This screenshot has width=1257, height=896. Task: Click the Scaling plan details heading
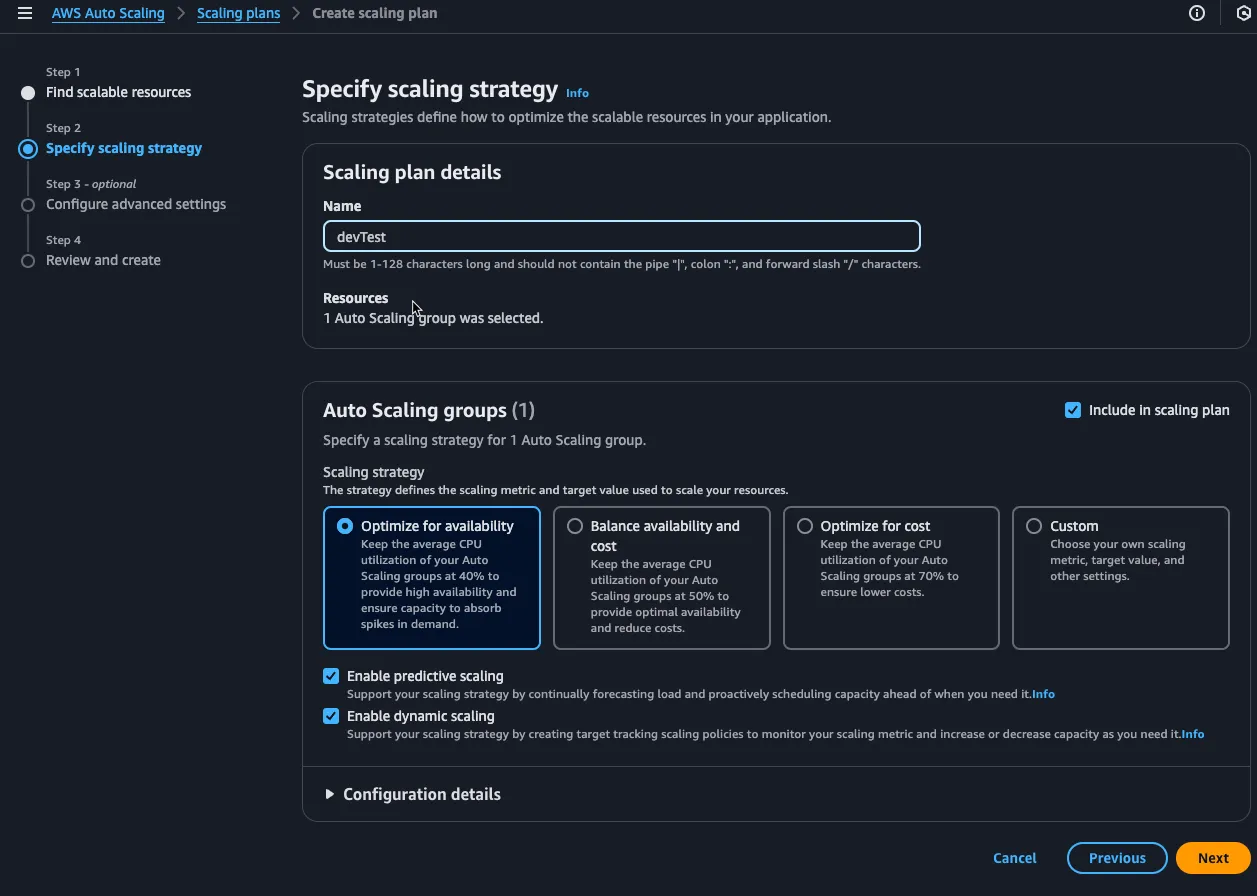coord(412,172)
